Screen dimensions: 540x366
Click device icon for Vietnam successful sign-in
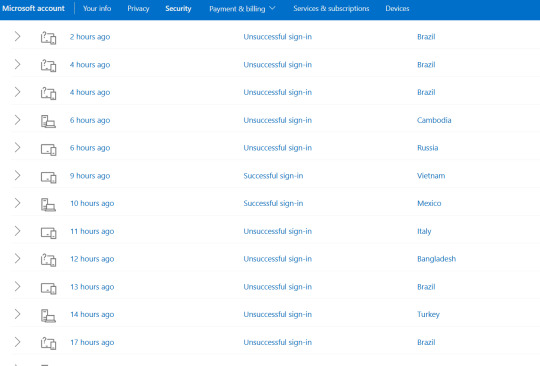pos(49,177)
